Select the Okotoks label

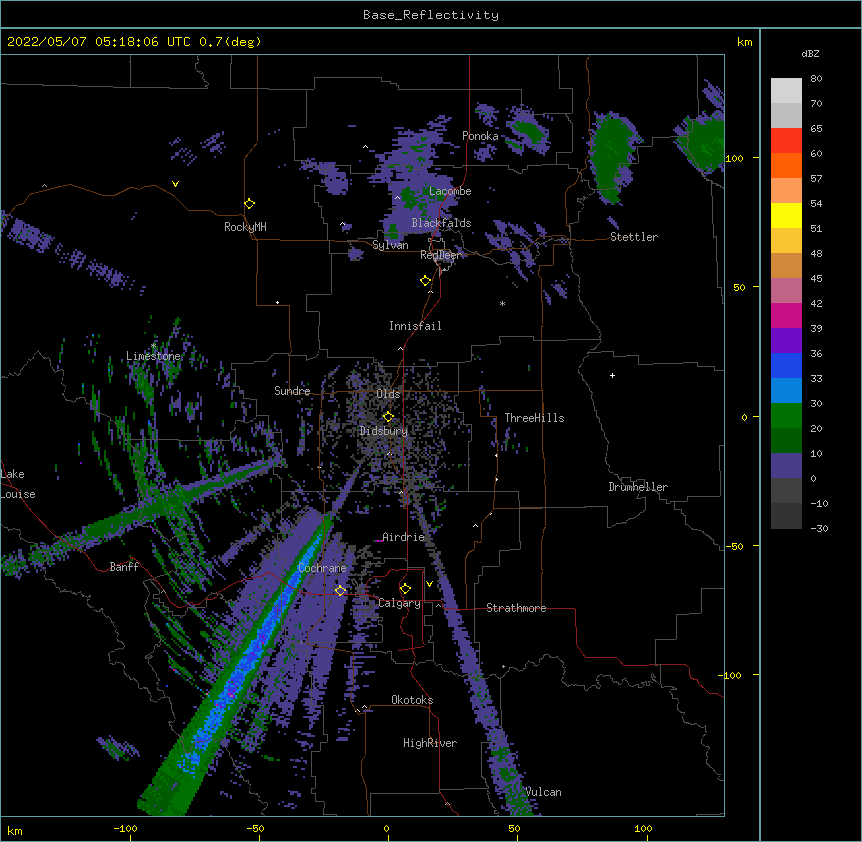pyautogui.click(x=412, y=700)
